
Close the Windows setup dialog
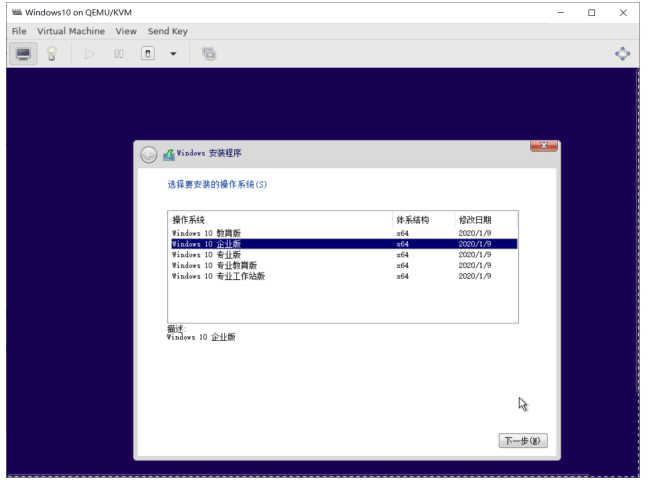[x=544, y=146]
